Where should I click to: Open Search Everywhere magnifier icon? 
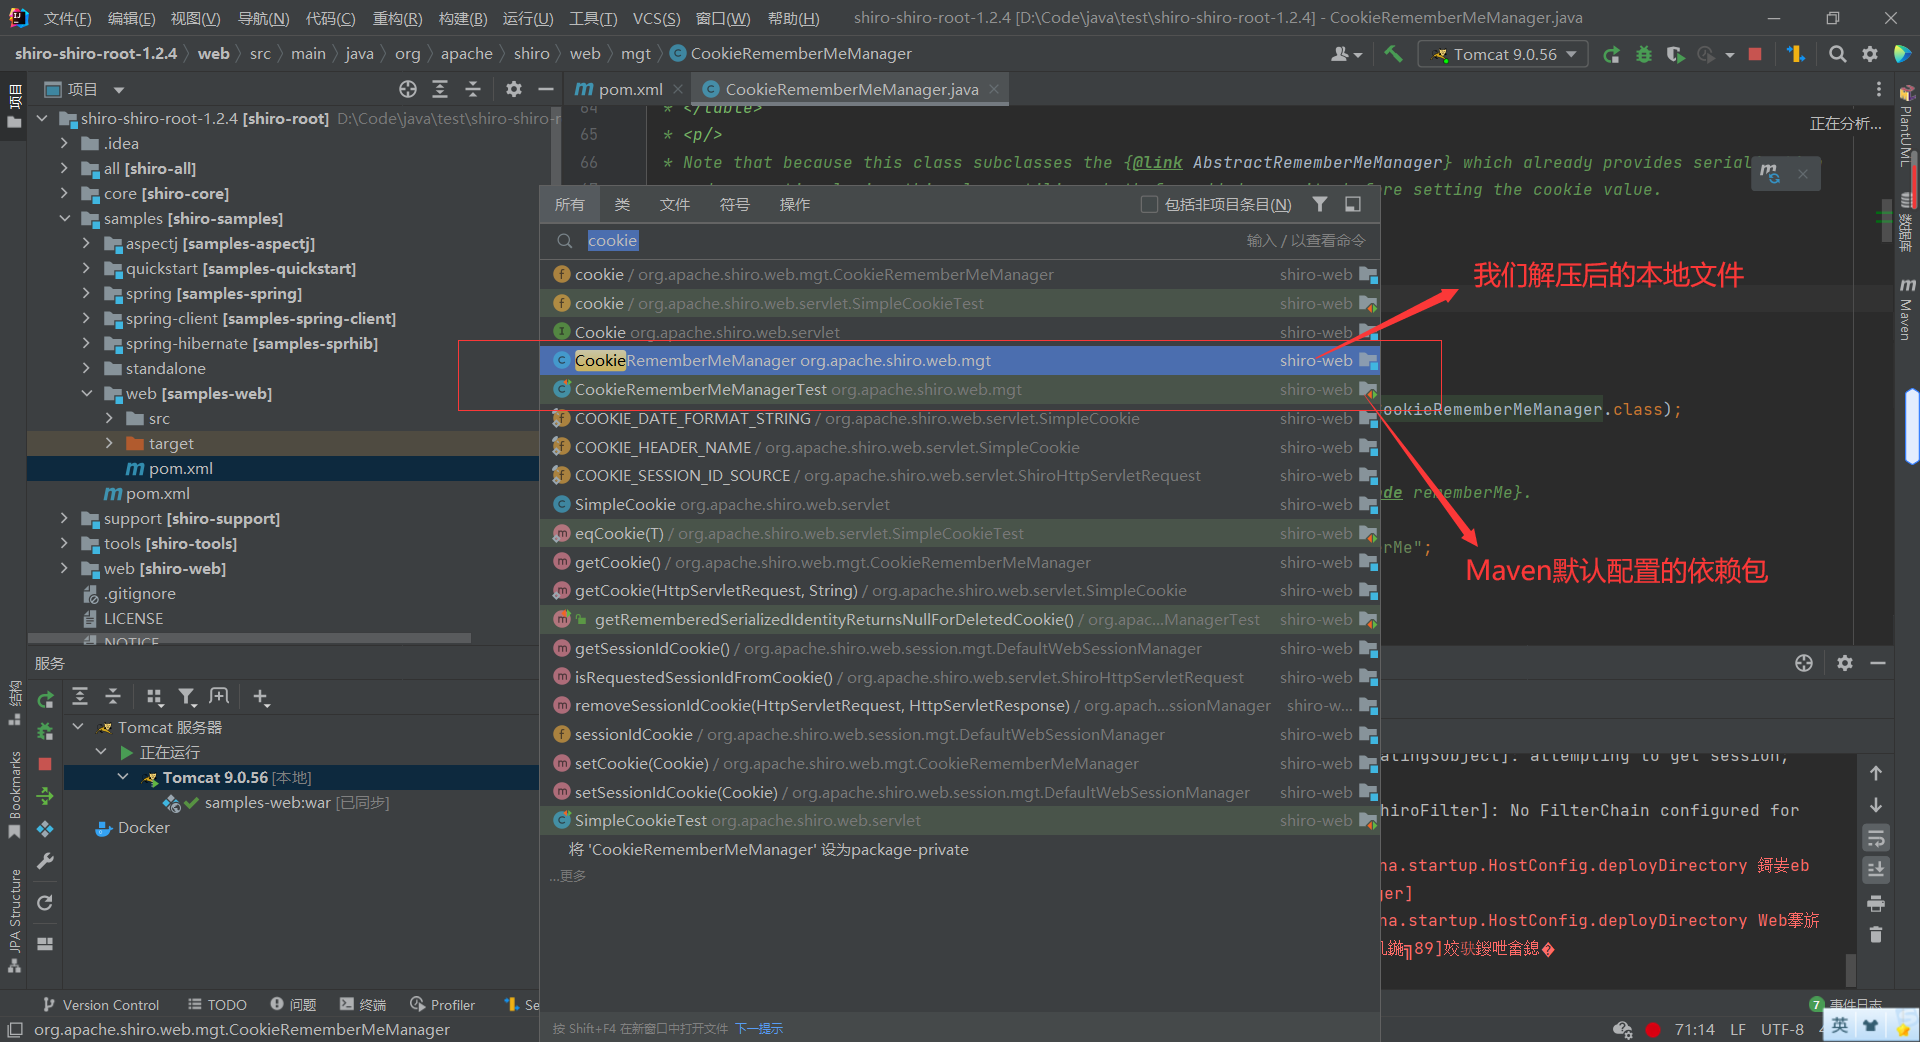1837,55
